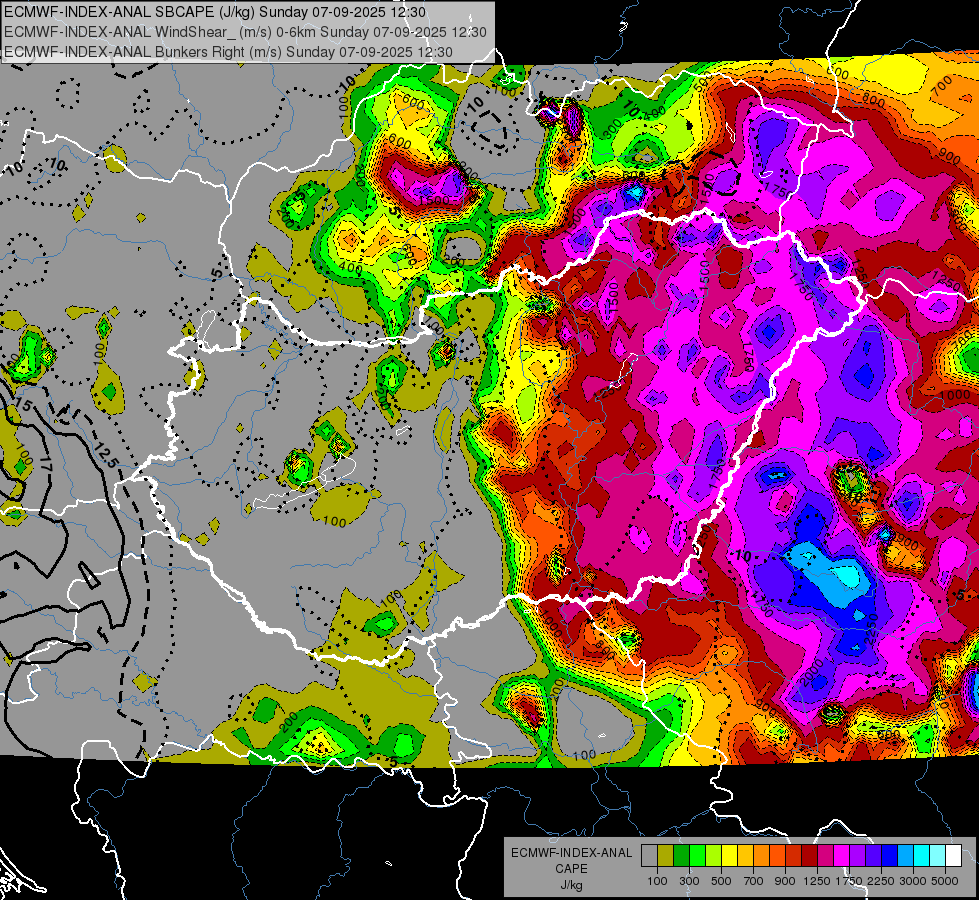Select the pale cyan swatch before 5000

coord(938,856)
